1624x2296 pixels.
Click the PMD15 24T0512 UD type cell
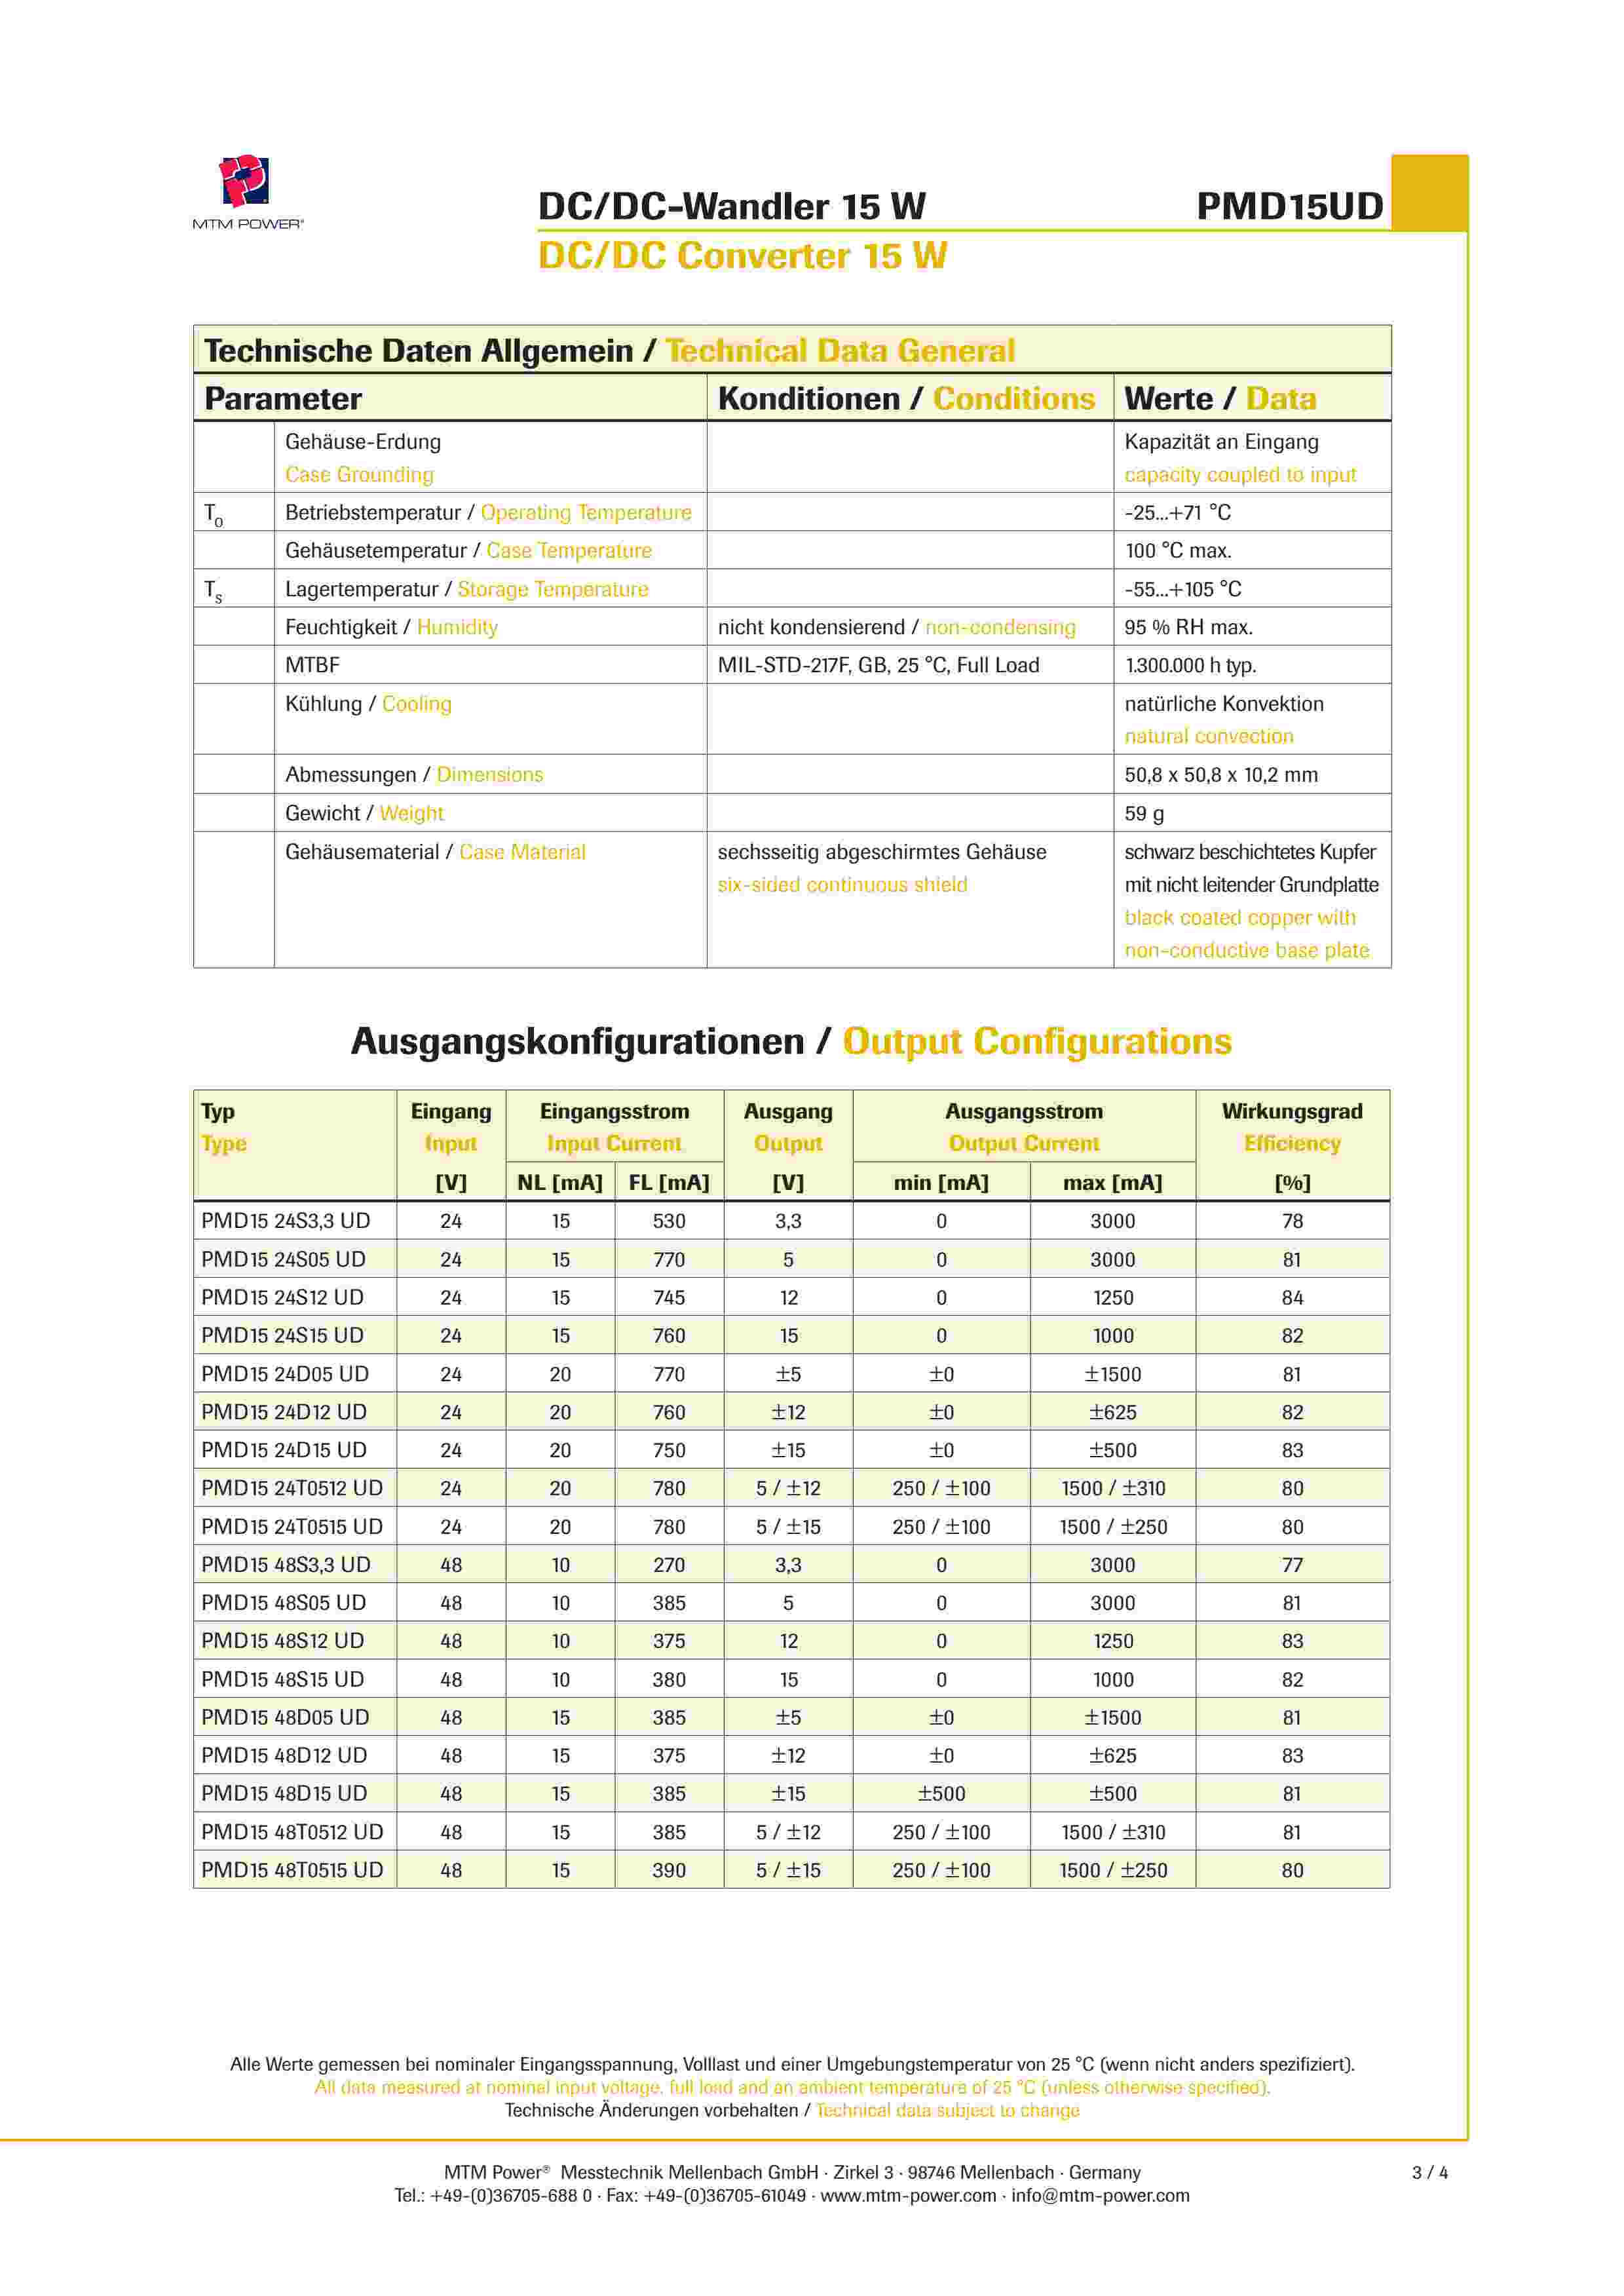tap(292, 1488)
